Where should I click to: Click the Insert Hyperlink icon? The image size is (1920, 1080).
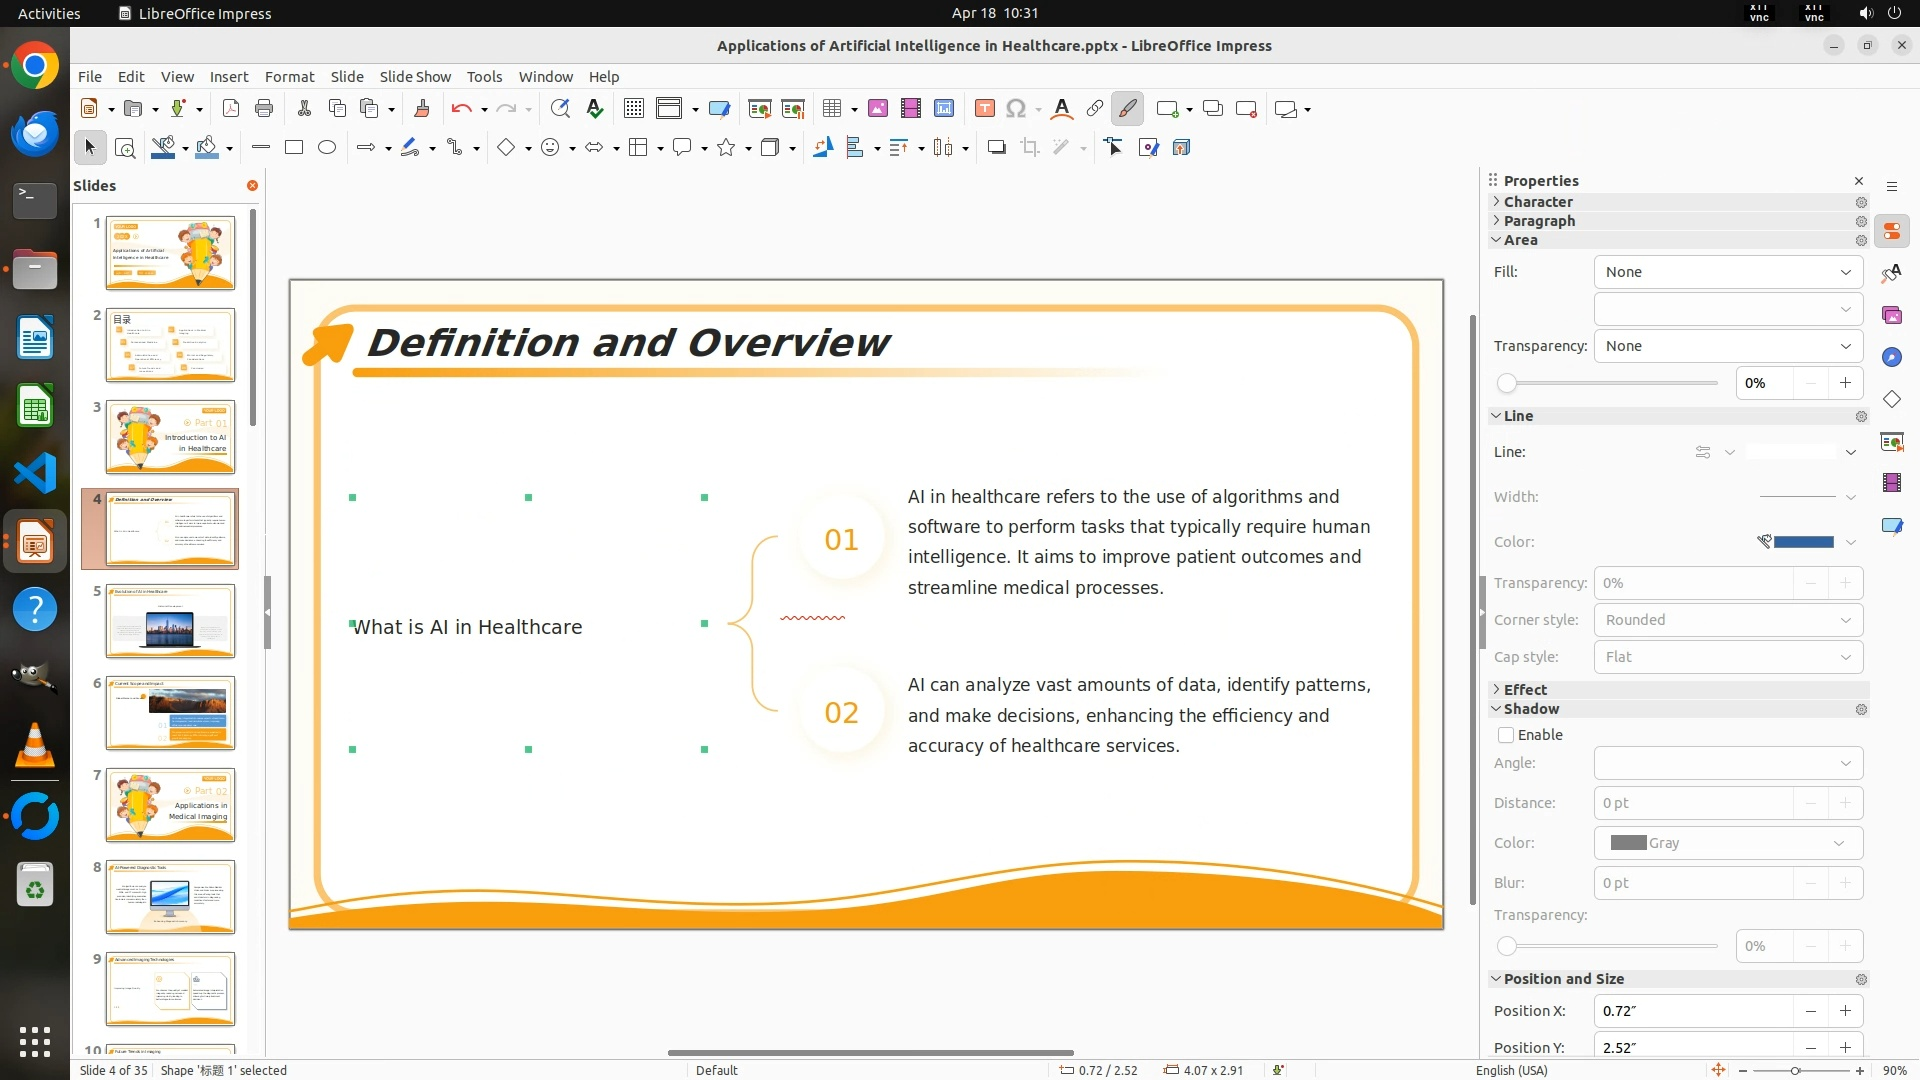pos(1095,109)
